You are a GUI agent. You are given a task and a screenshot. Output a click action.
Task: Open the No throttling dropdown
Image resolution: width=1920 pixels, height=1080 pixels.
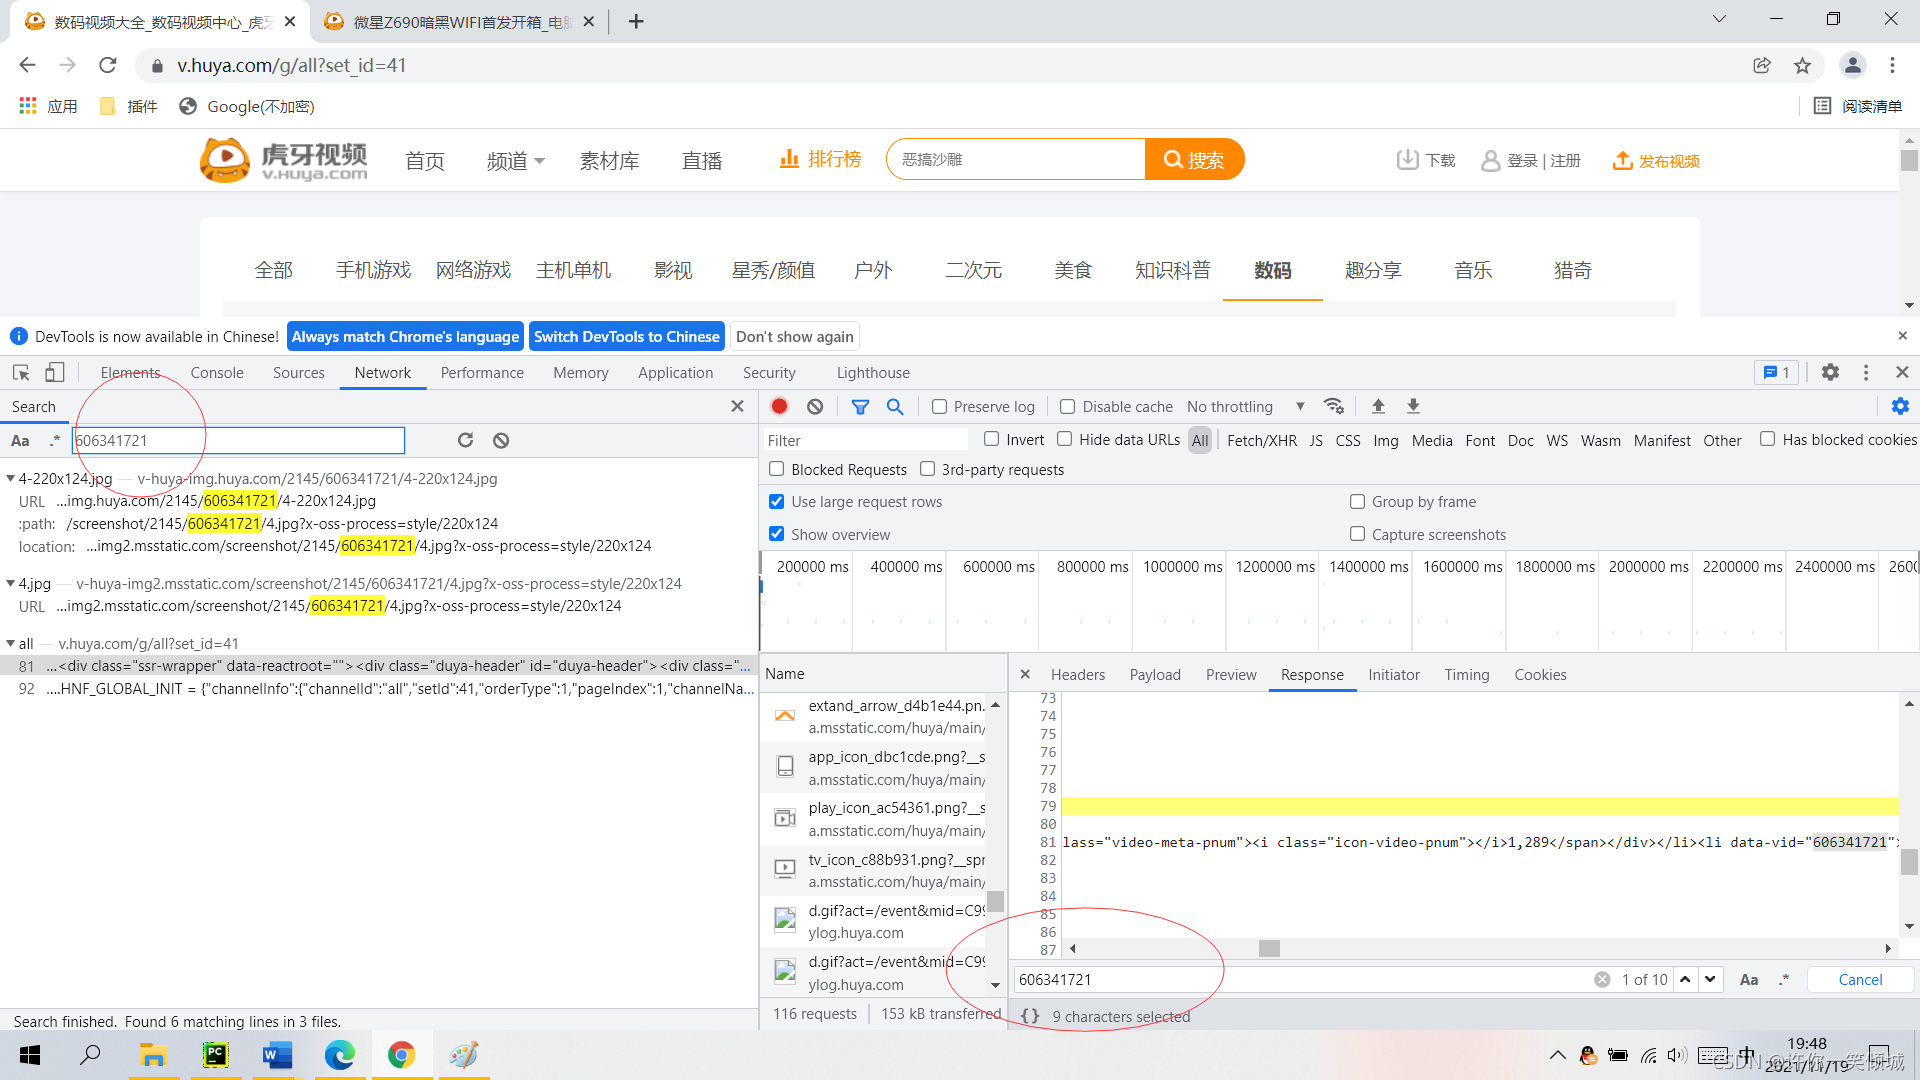[x=1245, y=407]
